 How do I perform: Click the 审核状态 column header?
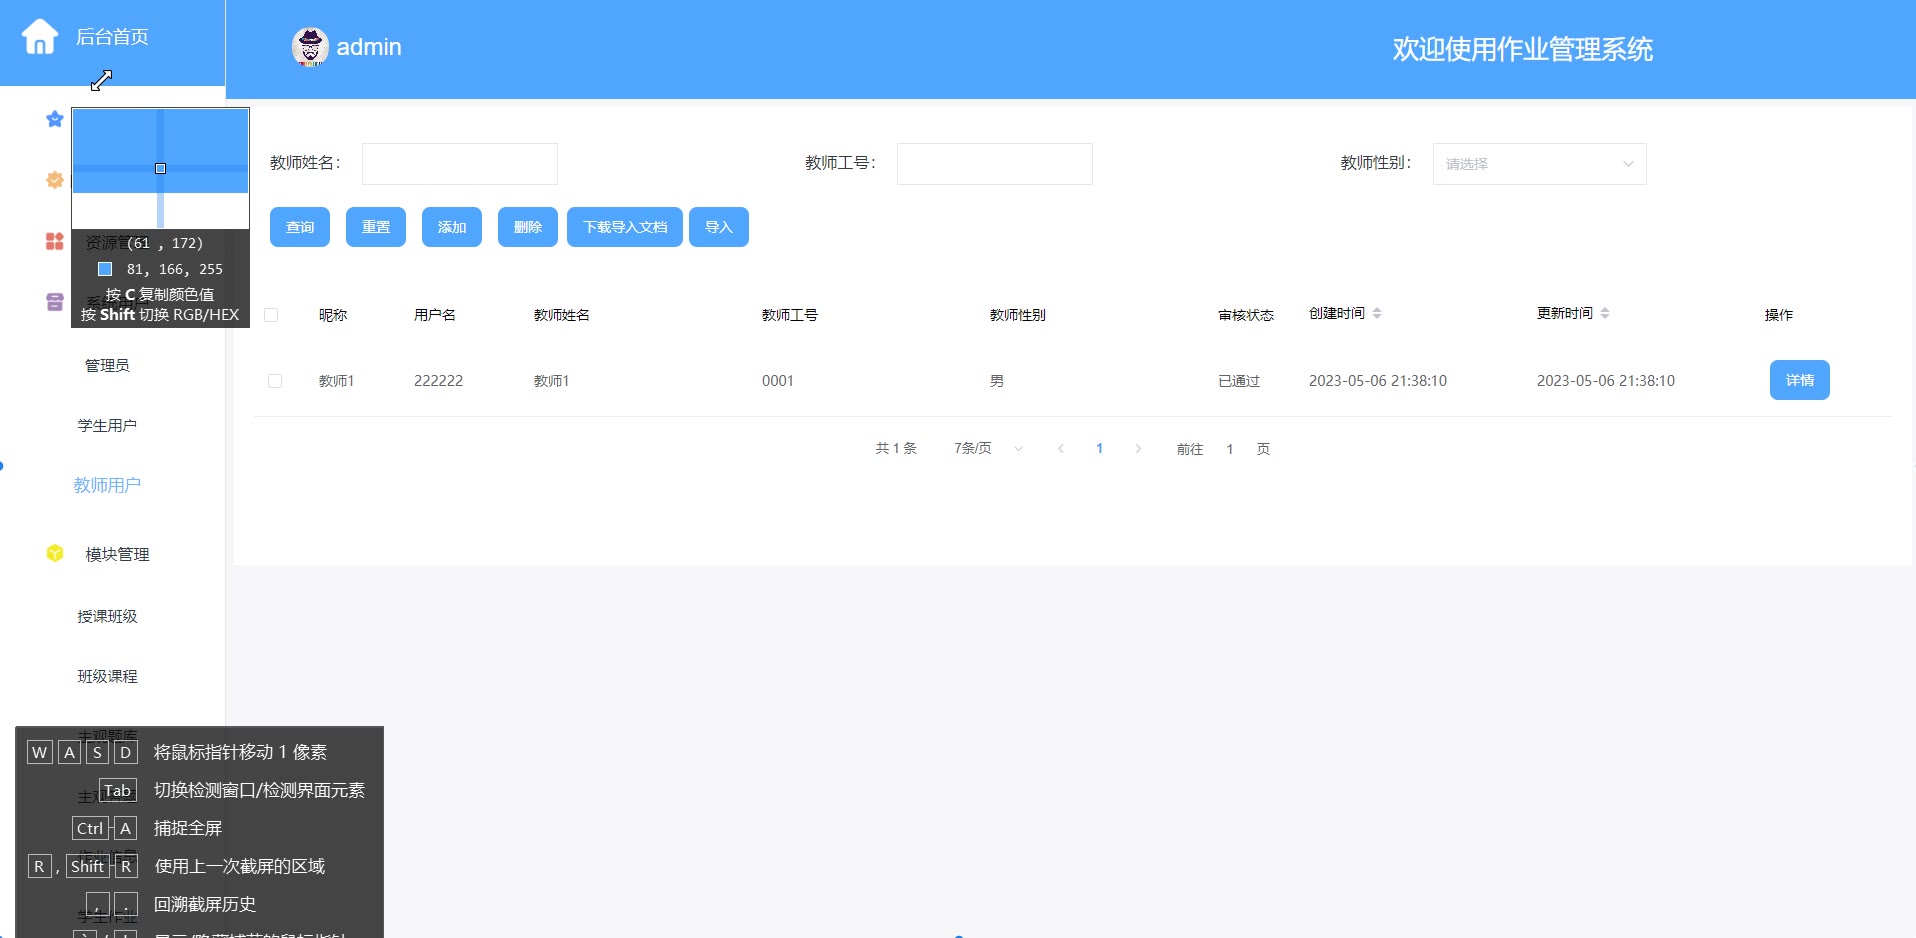(1246, 315)
